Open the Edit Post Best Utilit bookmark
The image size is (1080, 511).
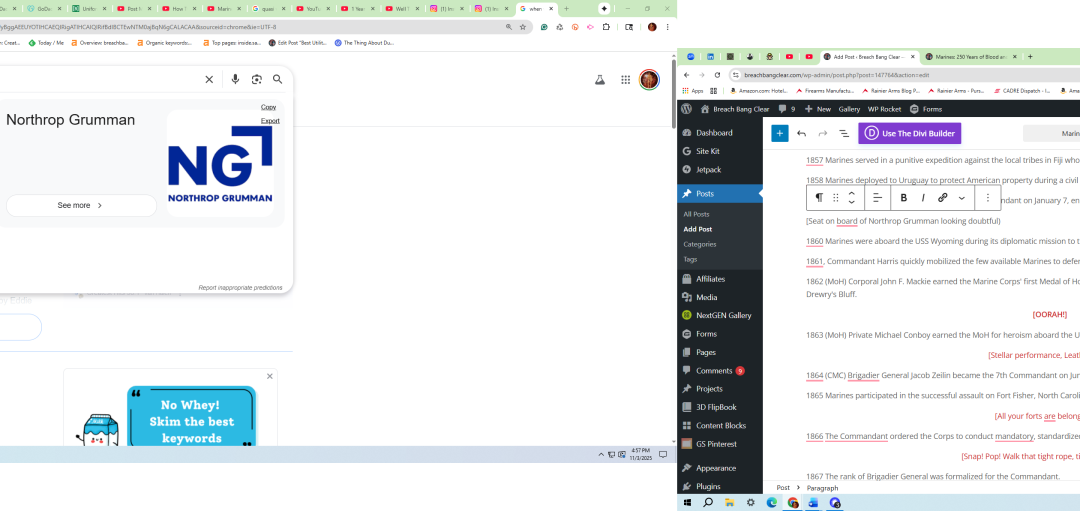pyautogui.click(x=298, y=43)
